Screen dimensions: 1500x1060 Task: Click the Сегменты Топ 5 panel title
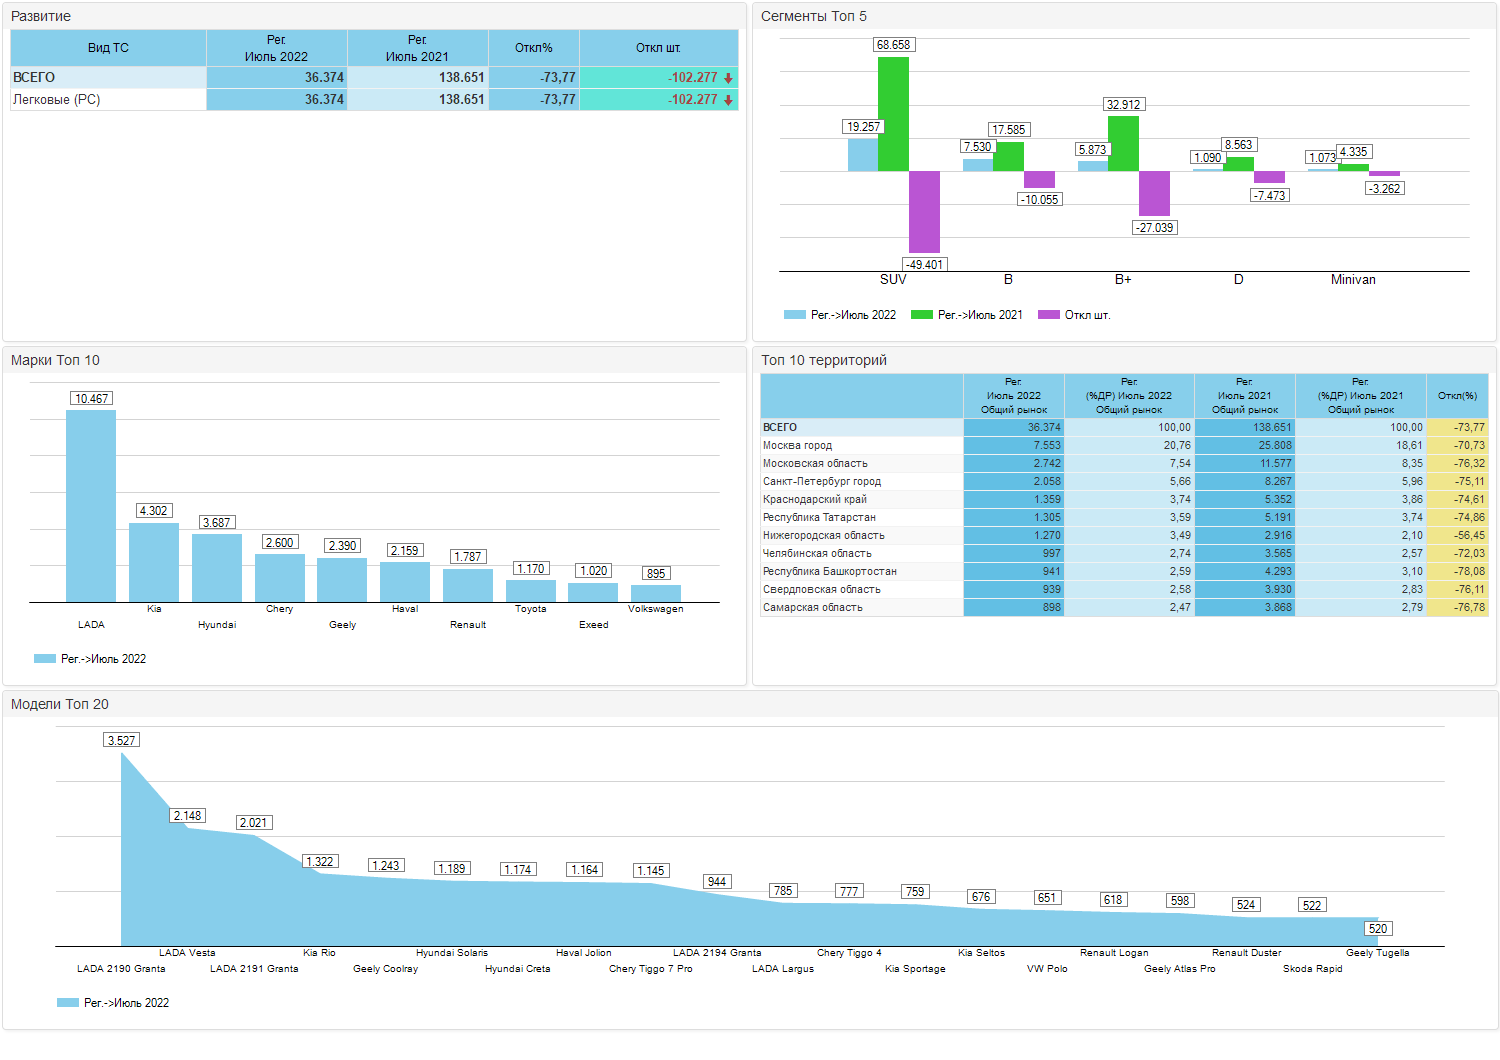click(814, 16)
